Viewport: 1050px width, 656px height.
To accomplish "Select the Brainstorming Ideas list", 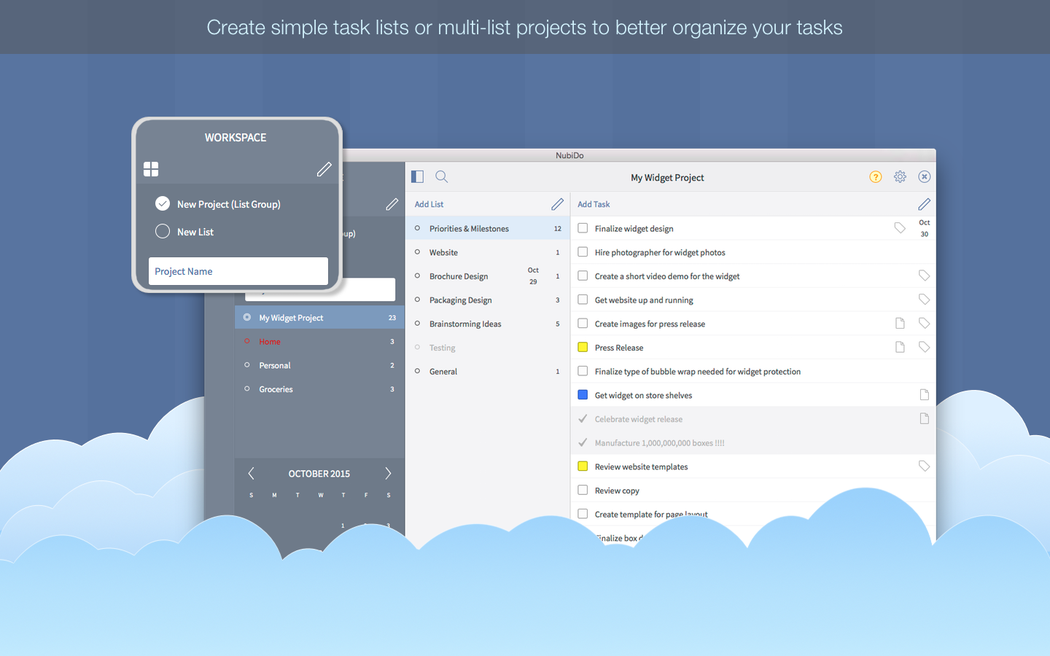I will [x=465, y=324].
